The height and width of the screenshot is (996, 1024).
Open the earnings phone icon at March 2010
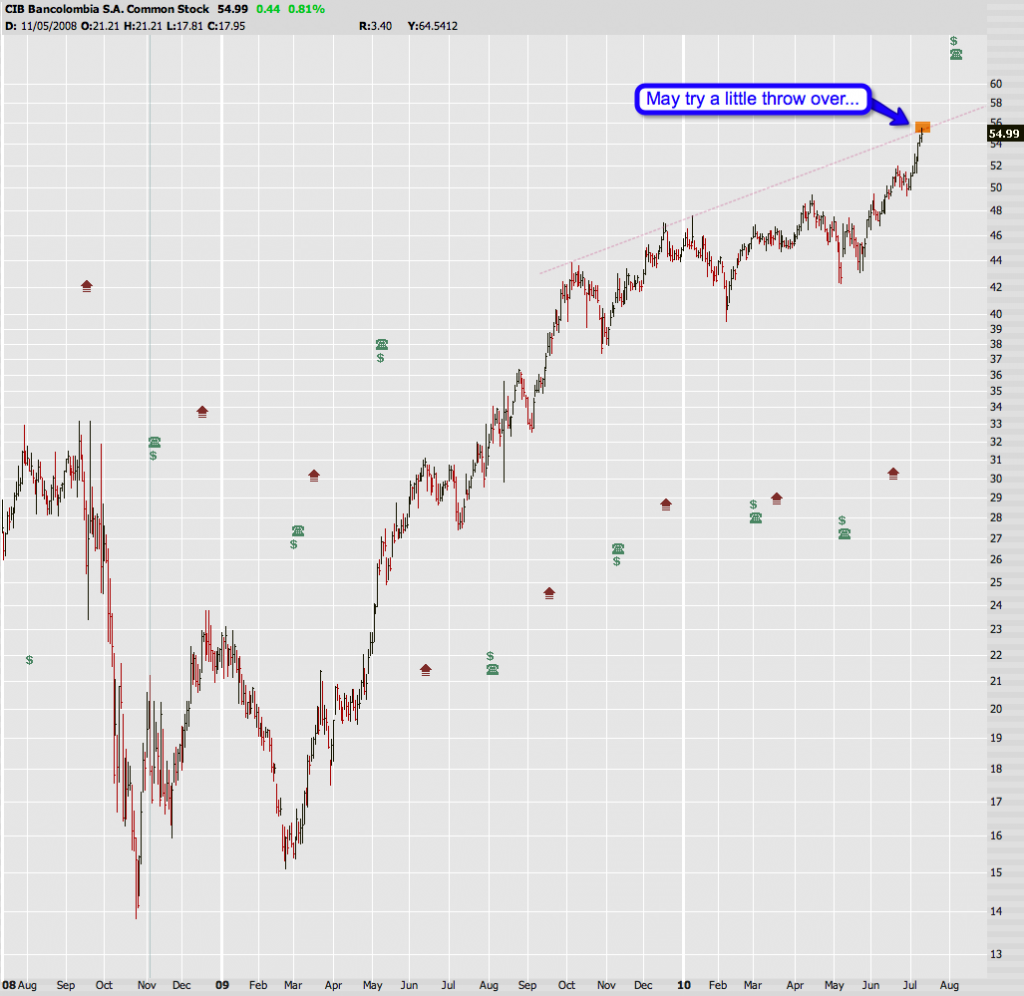tap(756, 519)
